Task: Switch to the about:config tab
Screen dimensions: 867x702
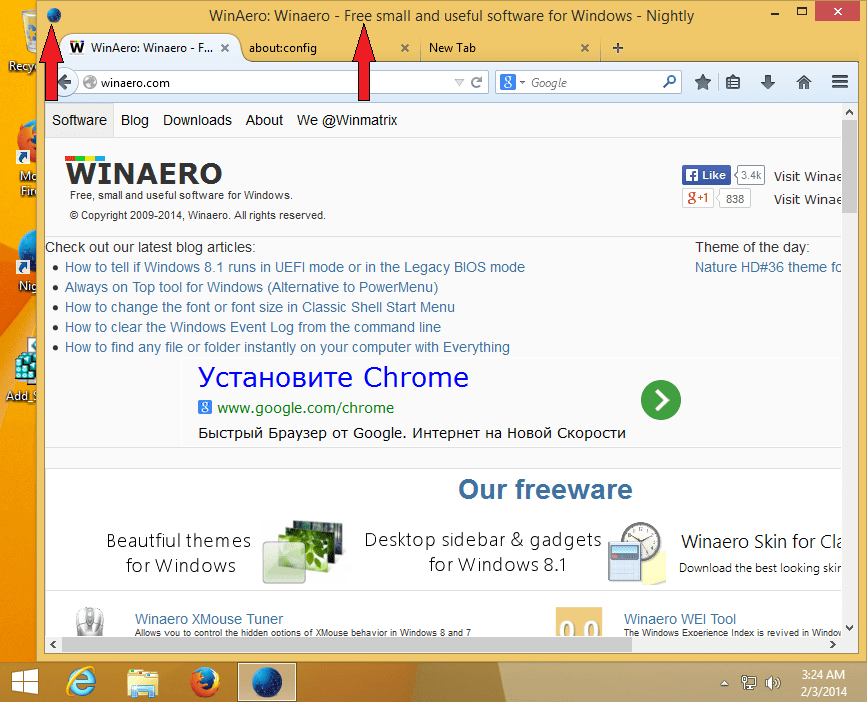Action: (330, 48)
